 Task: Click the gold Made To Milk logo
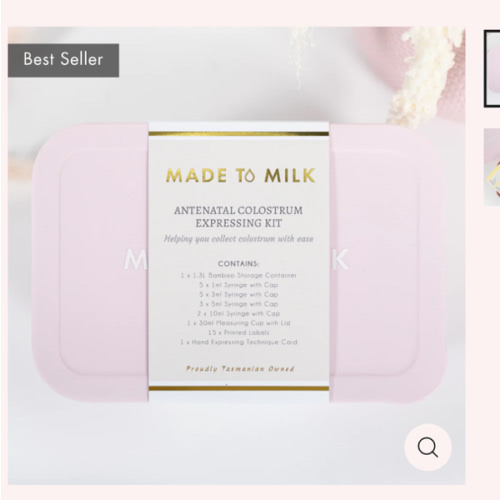[240, 176]
